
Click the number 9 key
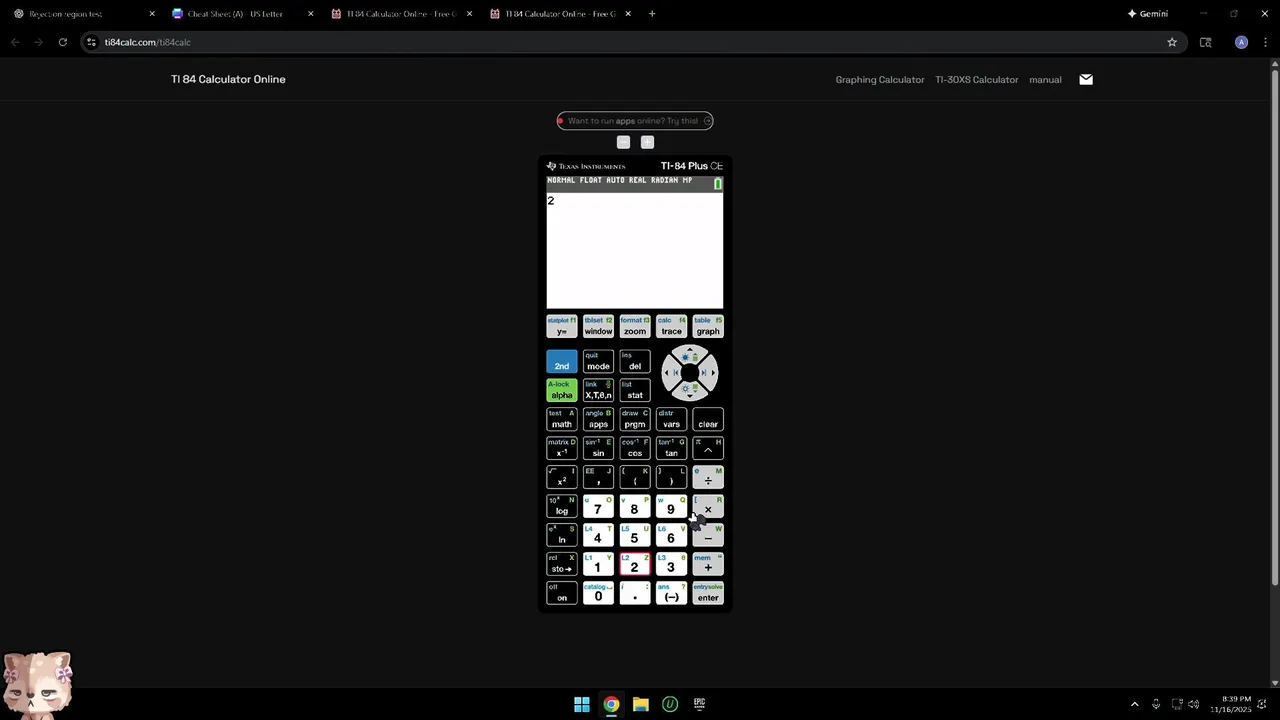click(x=671, y=507)
